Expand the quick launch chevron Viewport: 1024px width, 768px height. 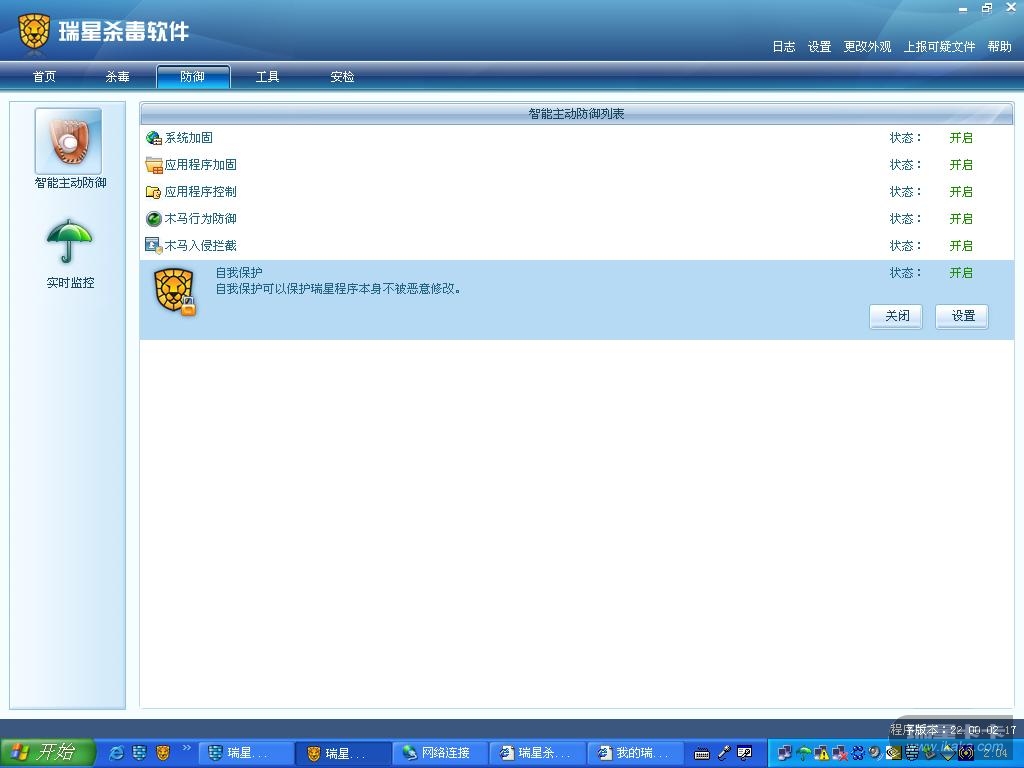pos(185,748)
